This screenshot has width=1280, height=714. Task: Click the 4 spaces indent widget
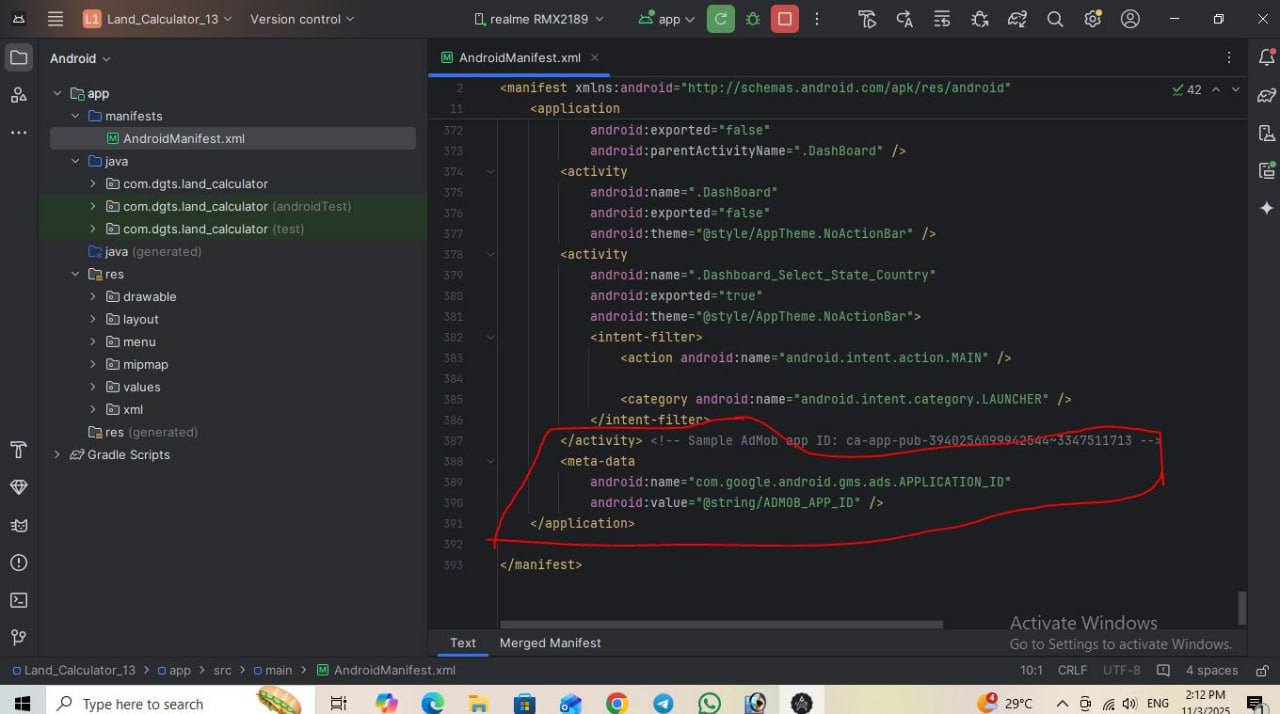[1211, 670]
